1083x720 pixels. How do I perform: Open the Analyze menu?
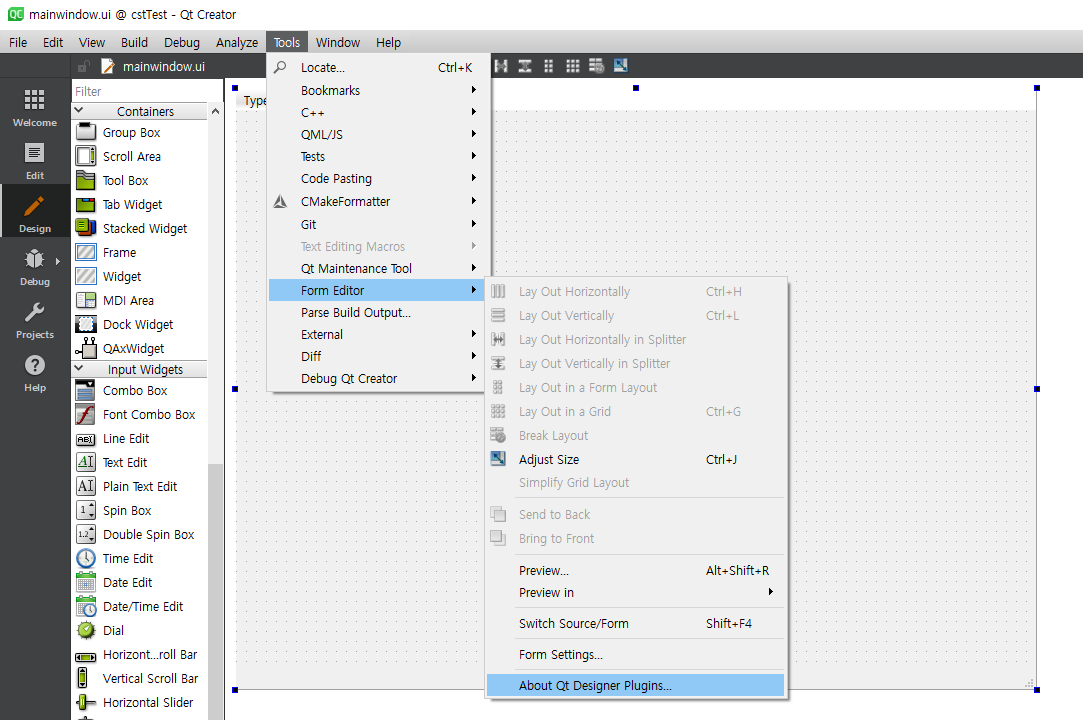pos(237,42)
